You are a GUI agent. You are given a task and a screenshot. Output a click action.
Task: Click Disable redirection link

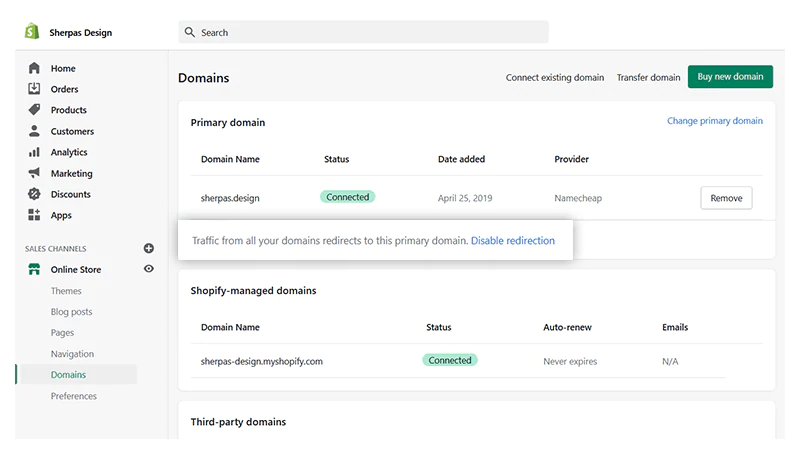512,241
